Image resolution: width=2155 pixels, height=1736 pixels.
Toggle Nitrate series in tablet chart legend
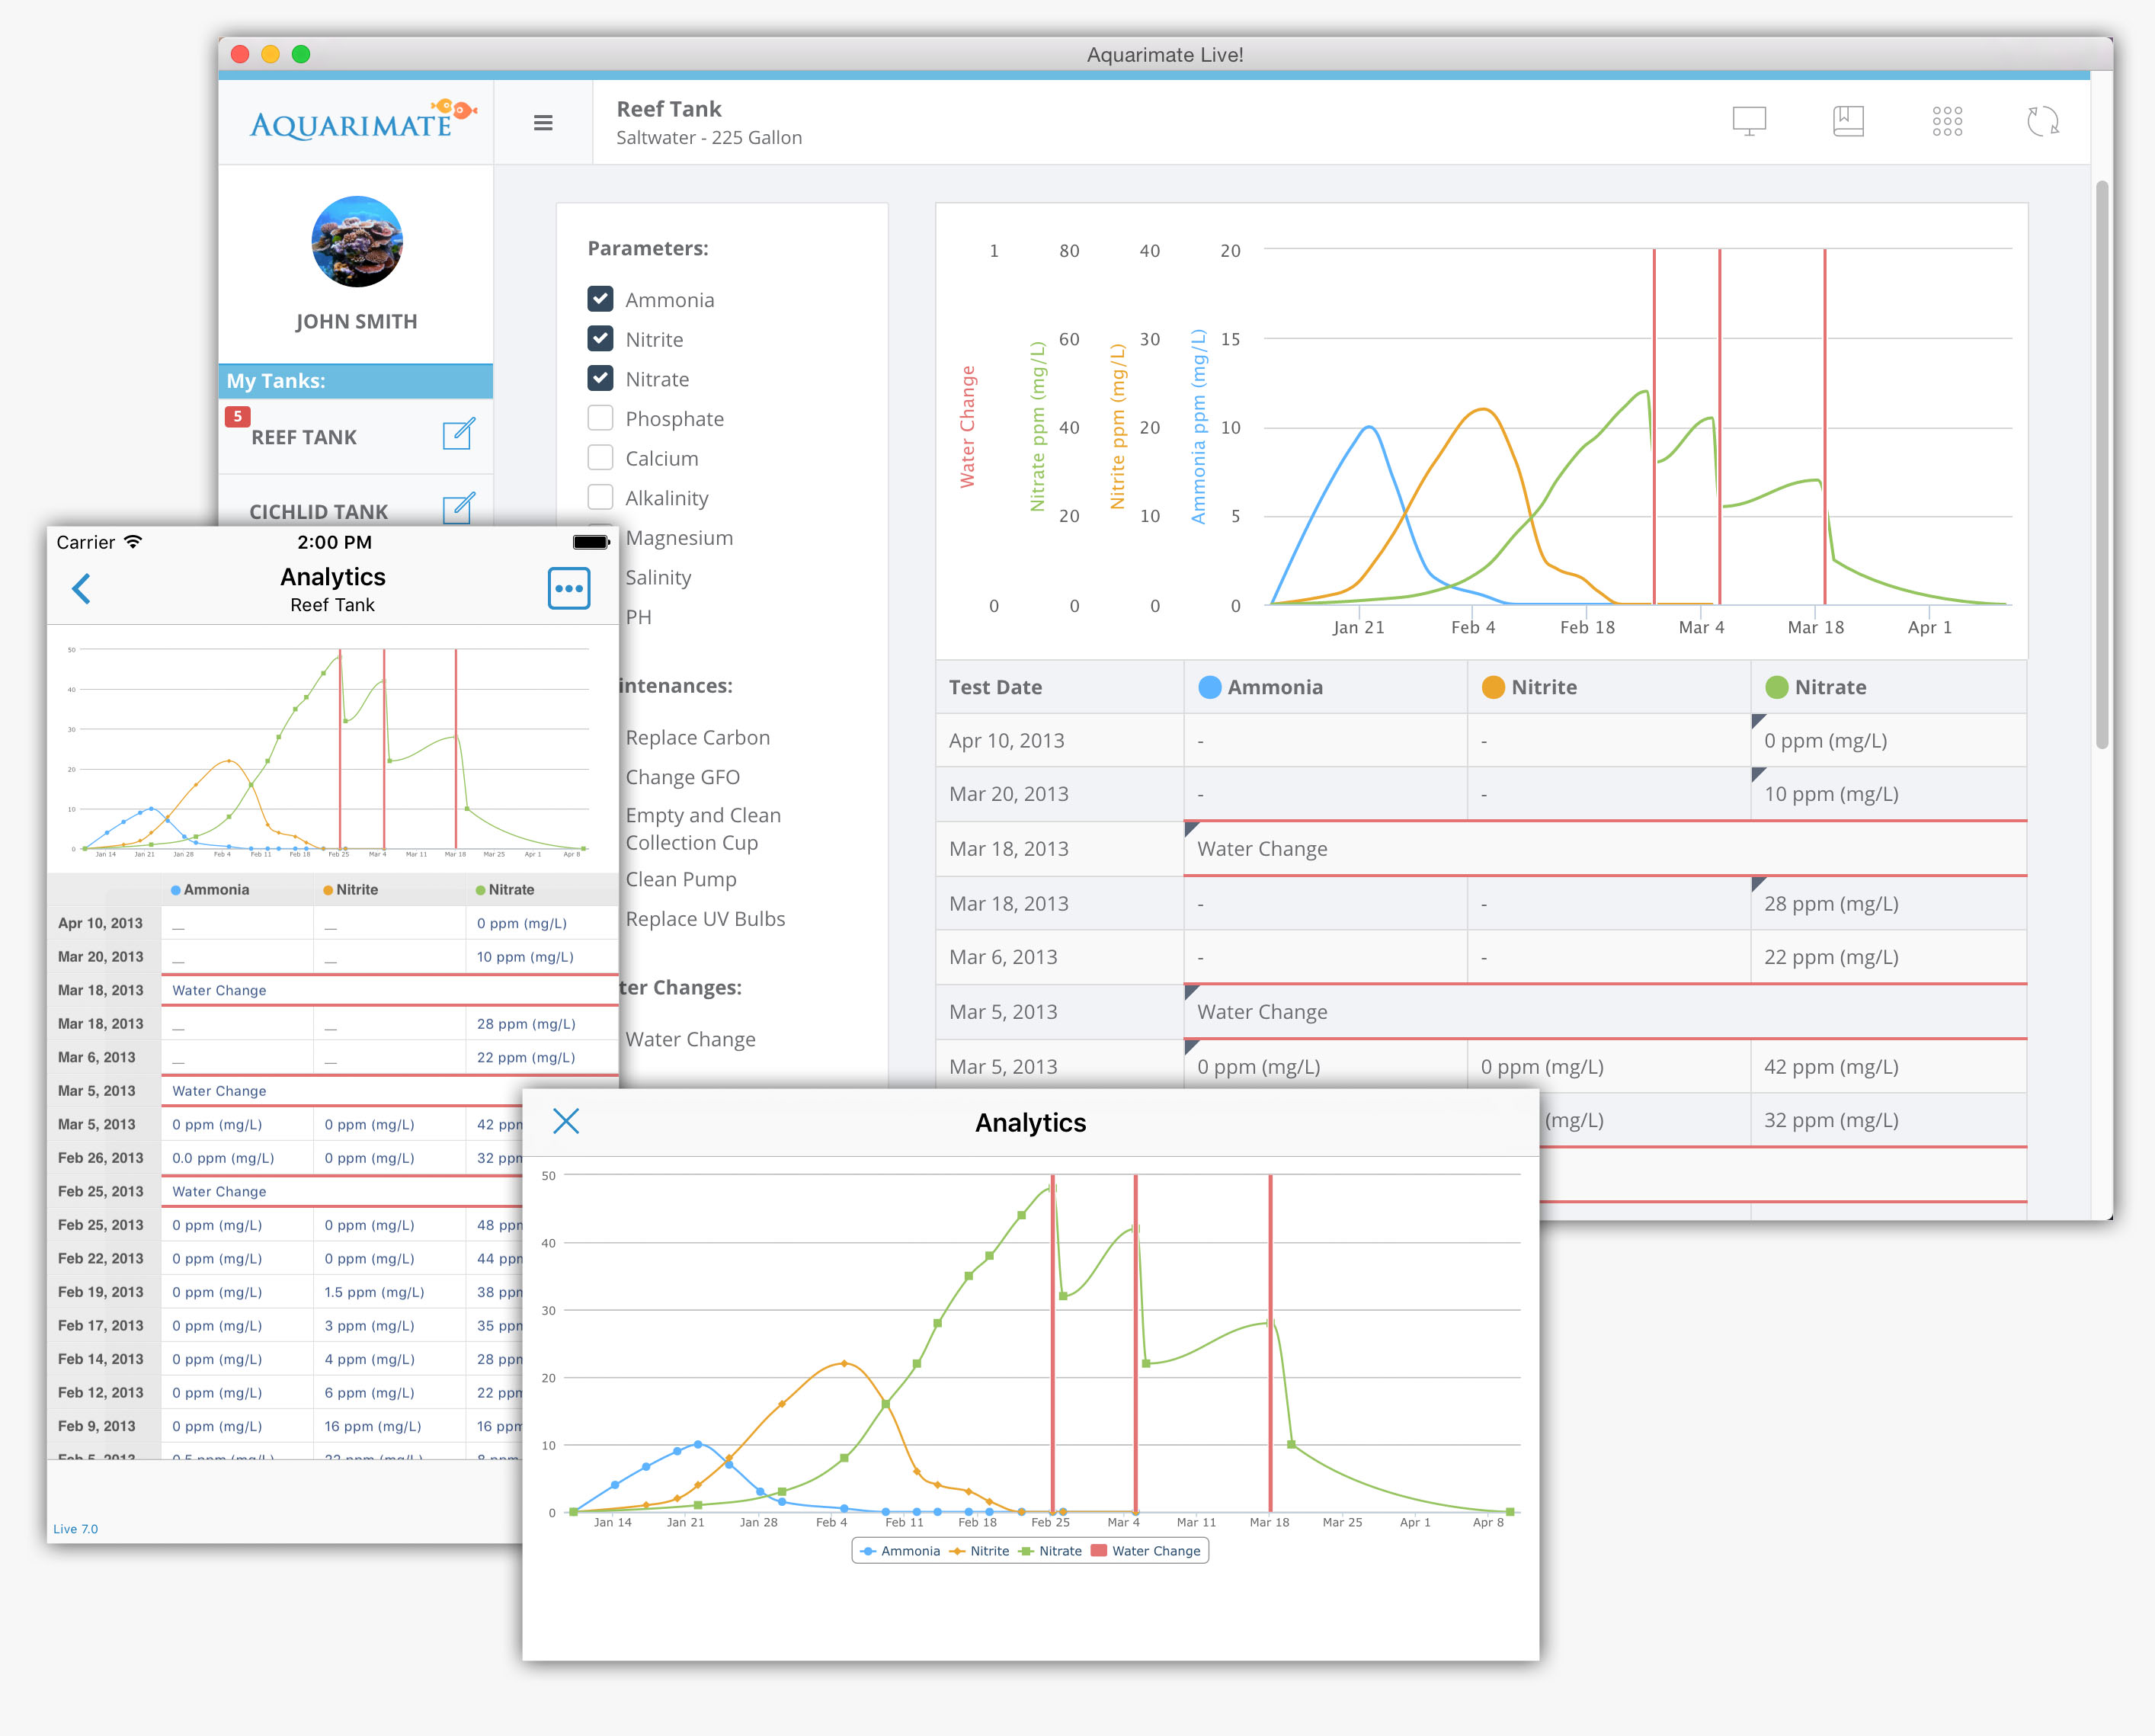(x=1050, y=1551)
